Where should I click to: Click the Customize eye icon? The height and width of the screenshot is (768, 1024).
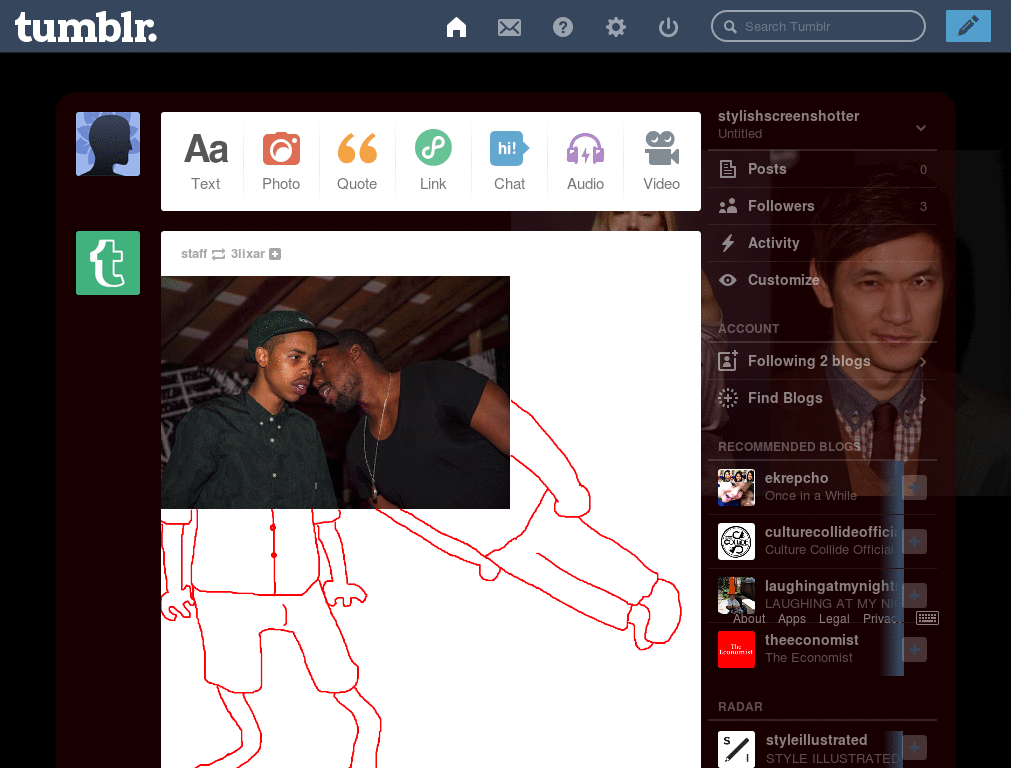[x=728, y=280]
